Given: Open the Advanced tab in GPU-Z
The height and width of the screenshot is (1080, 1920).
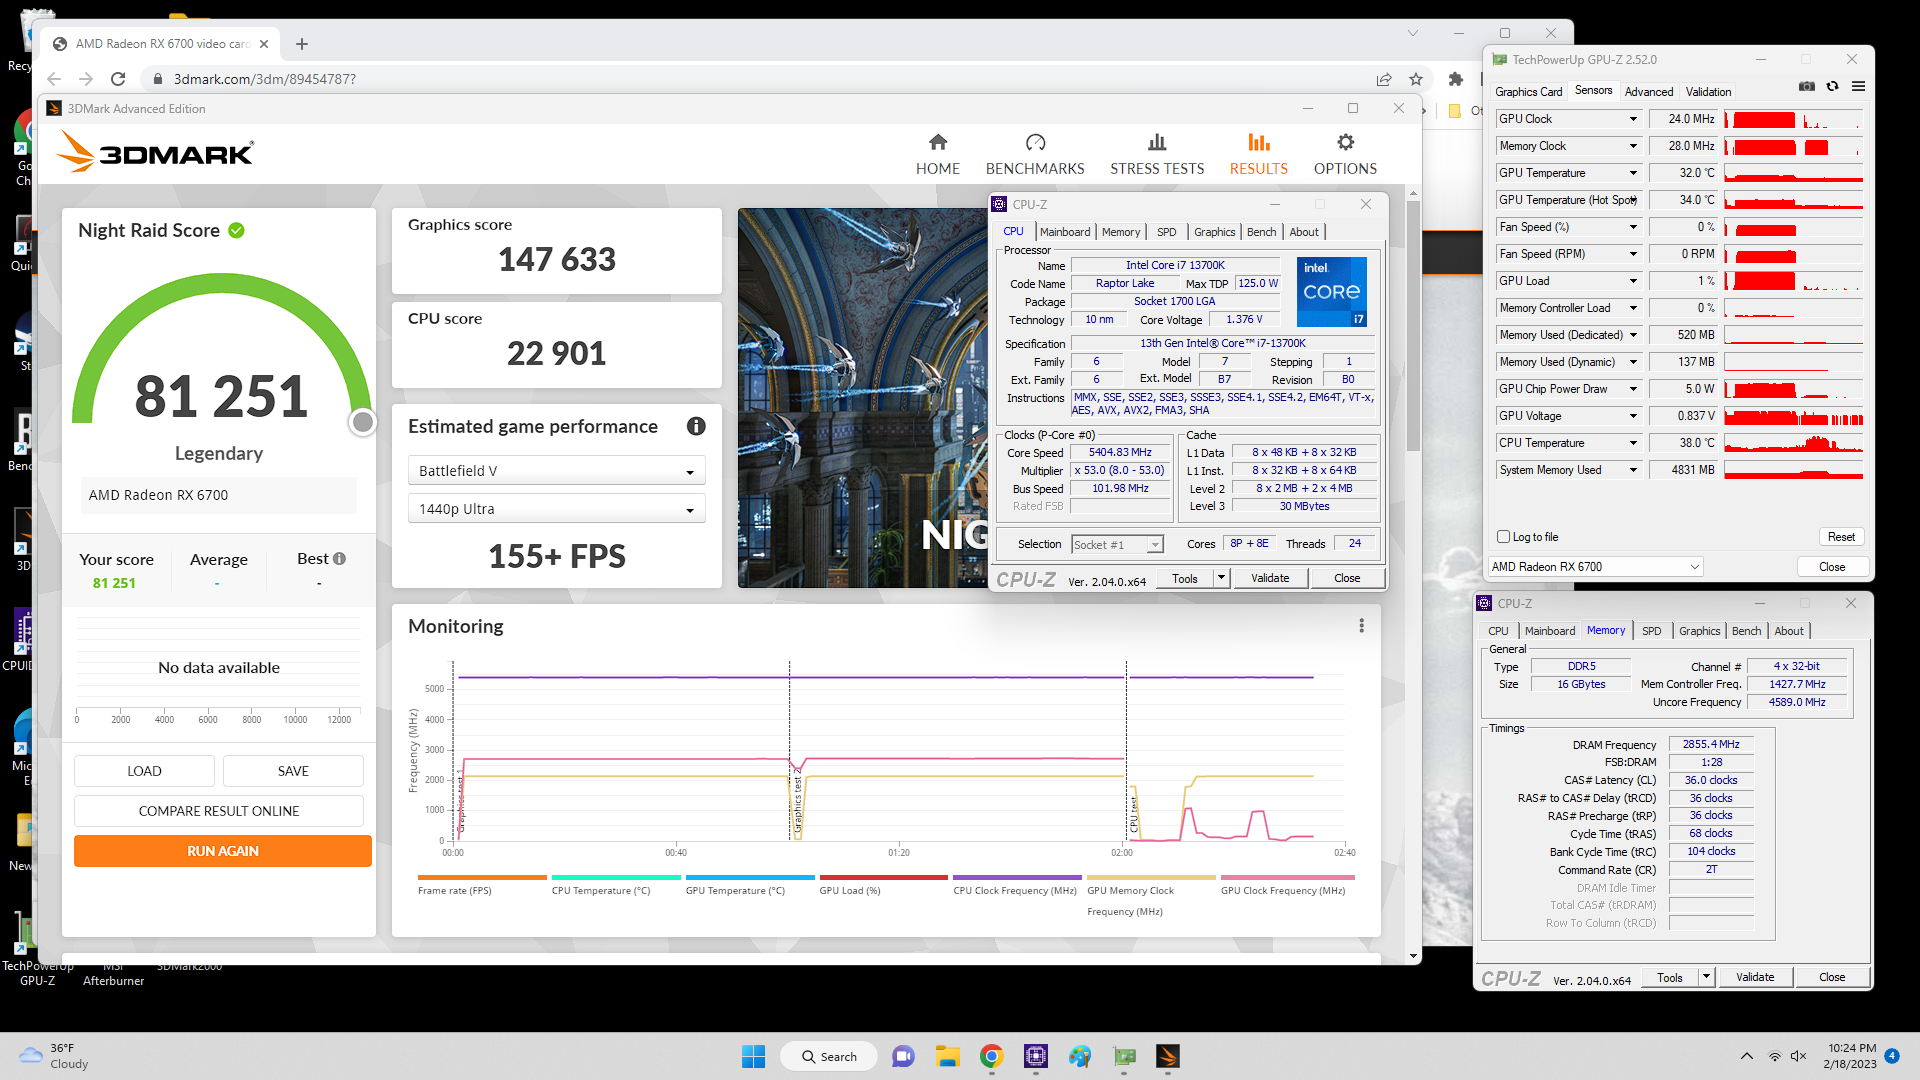Looking at the screenshot, I should tap(1648, 91).
